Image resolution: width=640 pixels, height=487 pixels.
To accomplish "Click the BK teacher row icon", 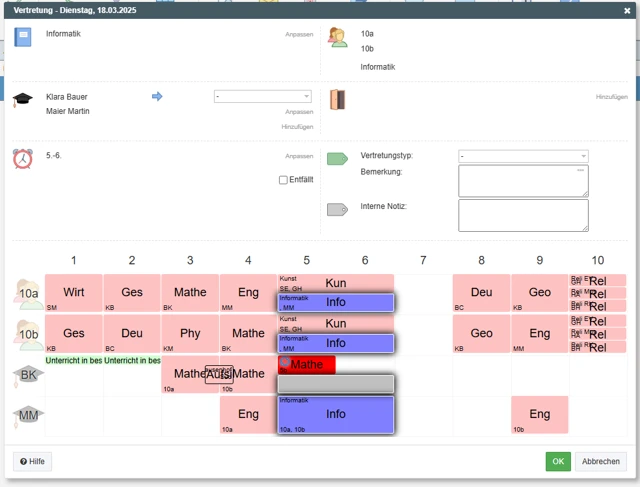I will click(28, 374).
